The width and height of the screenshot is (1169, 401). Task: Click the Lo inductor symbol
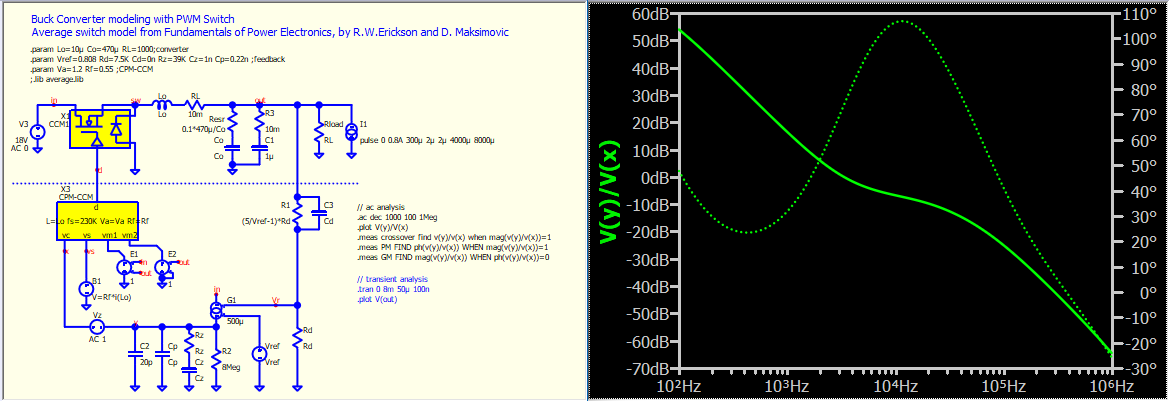click(161, 106)
